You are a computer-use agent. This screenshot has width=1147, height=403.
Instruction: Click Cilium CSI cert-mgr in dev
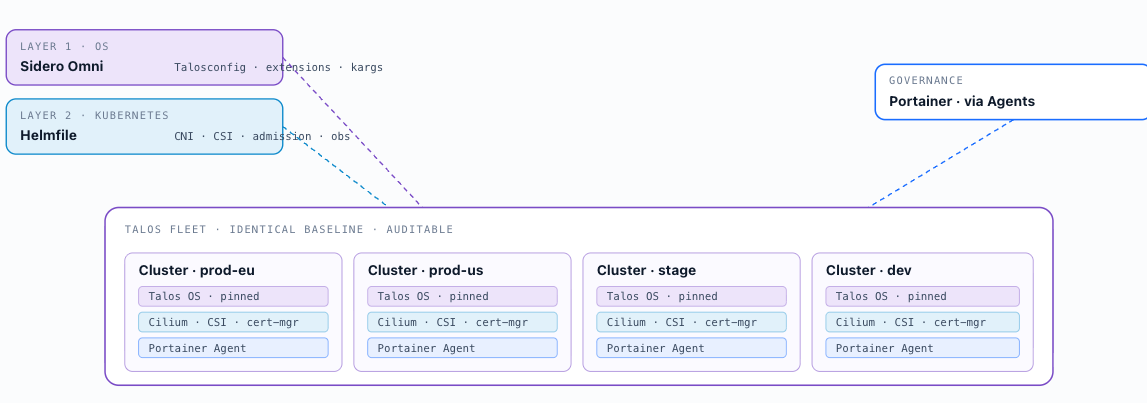pyautogui.click(x=922, y=322)
